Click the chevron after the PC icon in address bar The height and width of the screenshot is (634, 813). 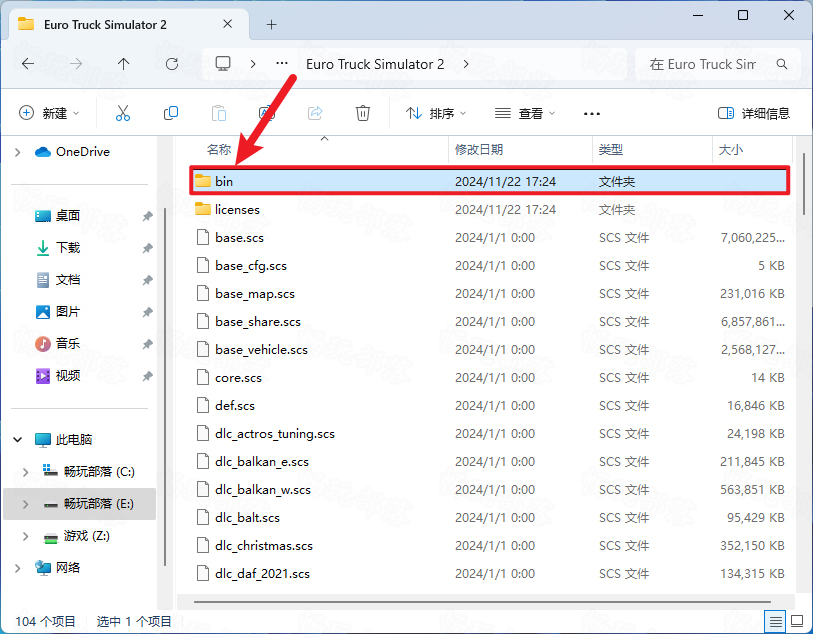point(253,64)
